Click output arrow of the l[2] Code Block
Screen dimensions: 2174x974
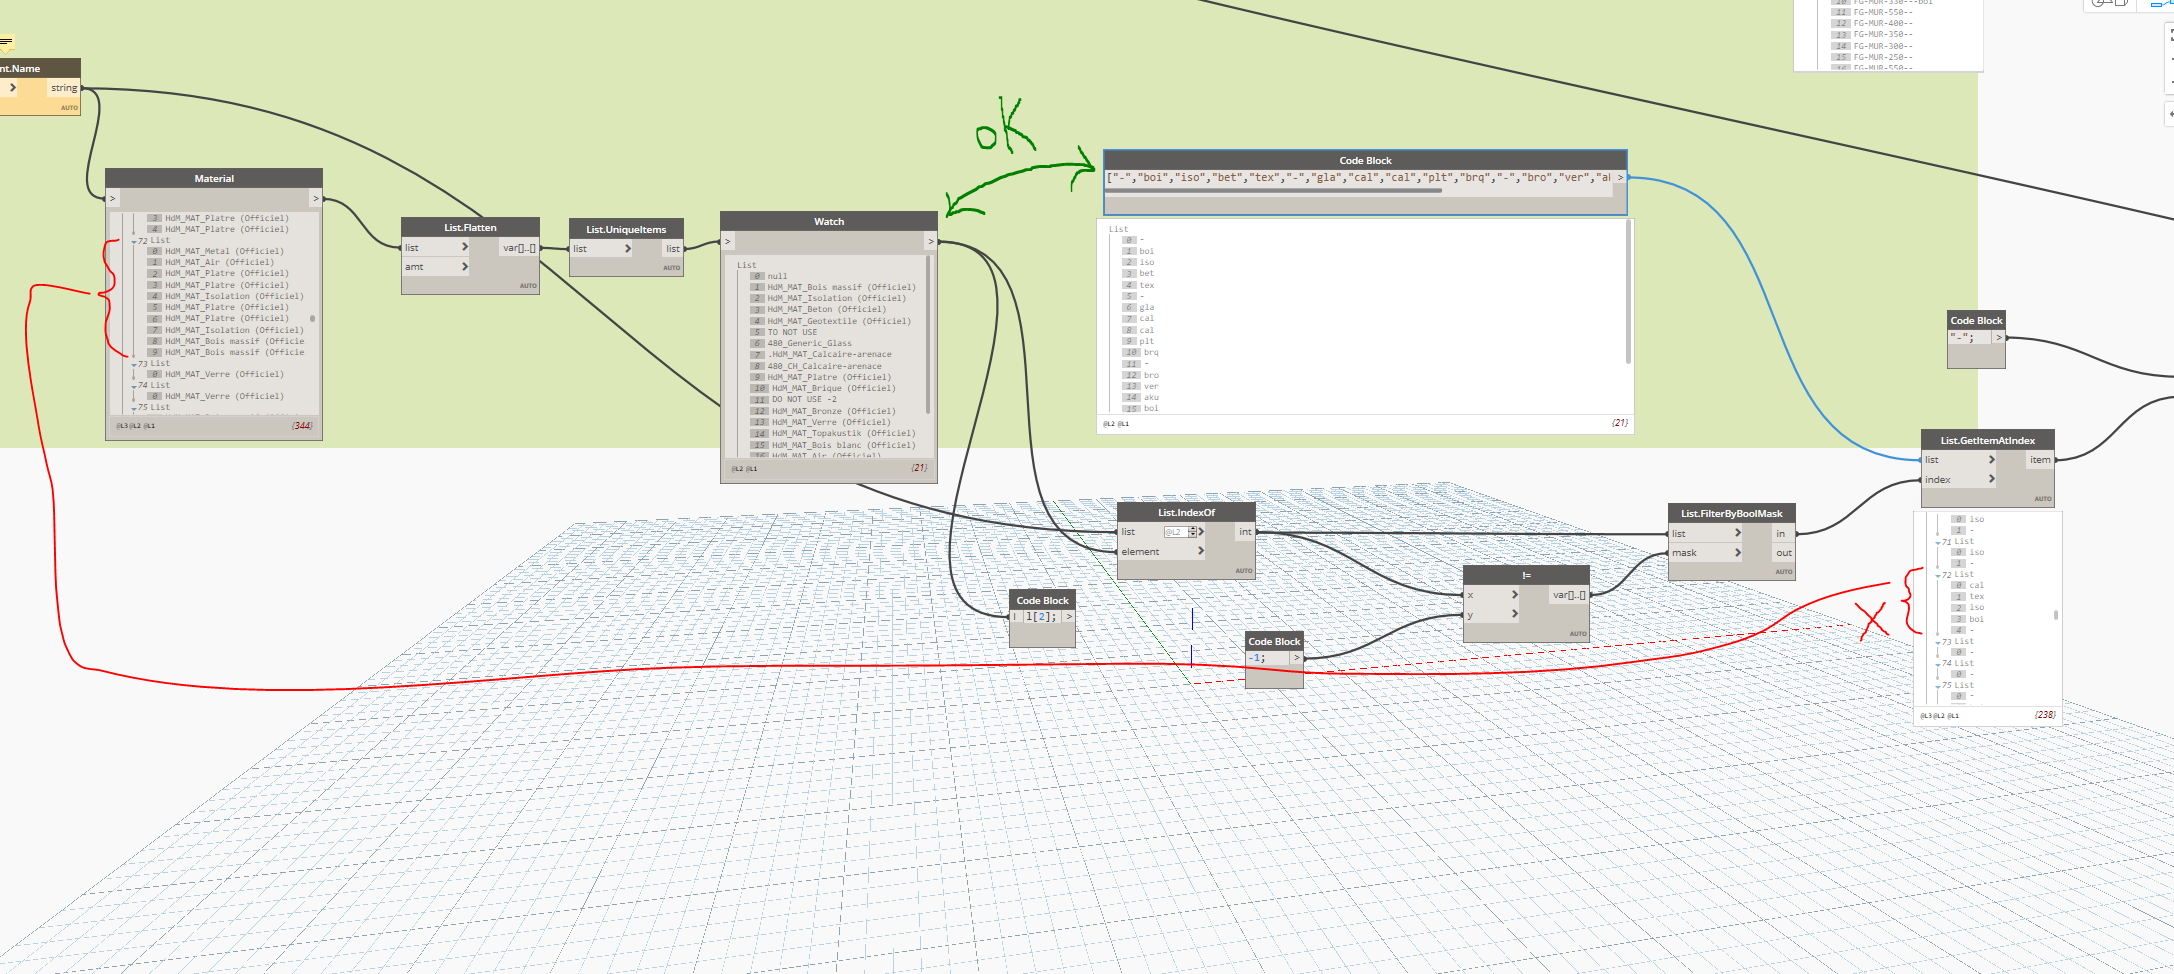(x=1069, y=616)
